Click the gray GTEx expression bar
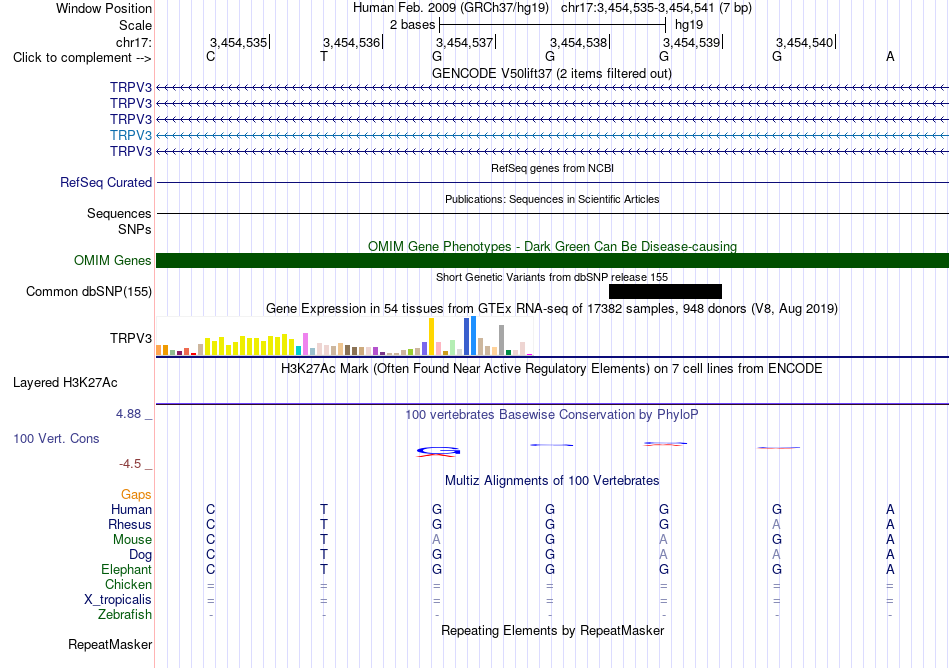The image size is (950, 668). click(x=502, y=340)
